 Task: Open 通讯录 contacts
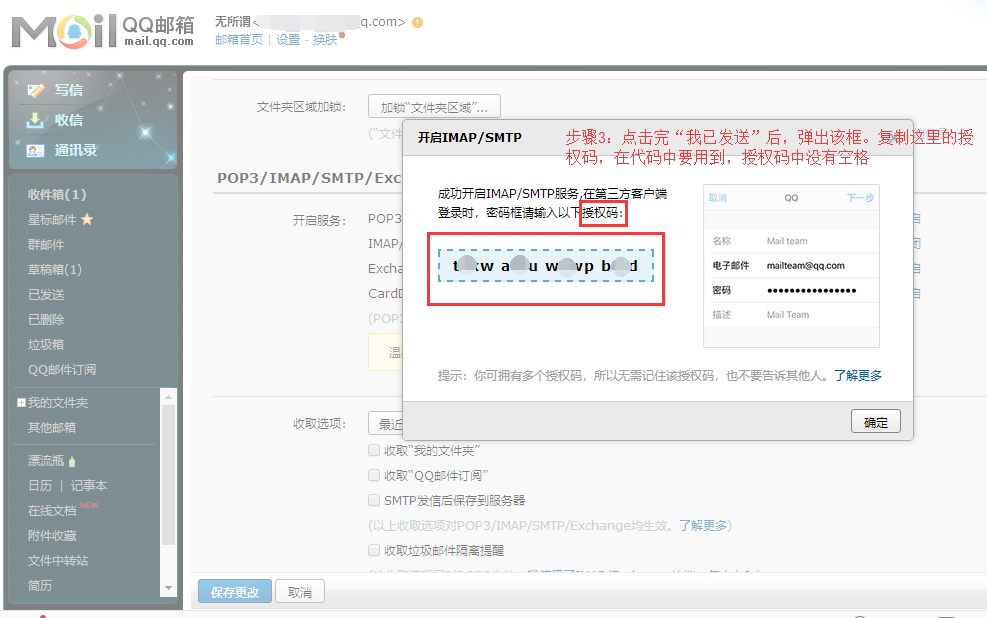(x=76, y=150)
